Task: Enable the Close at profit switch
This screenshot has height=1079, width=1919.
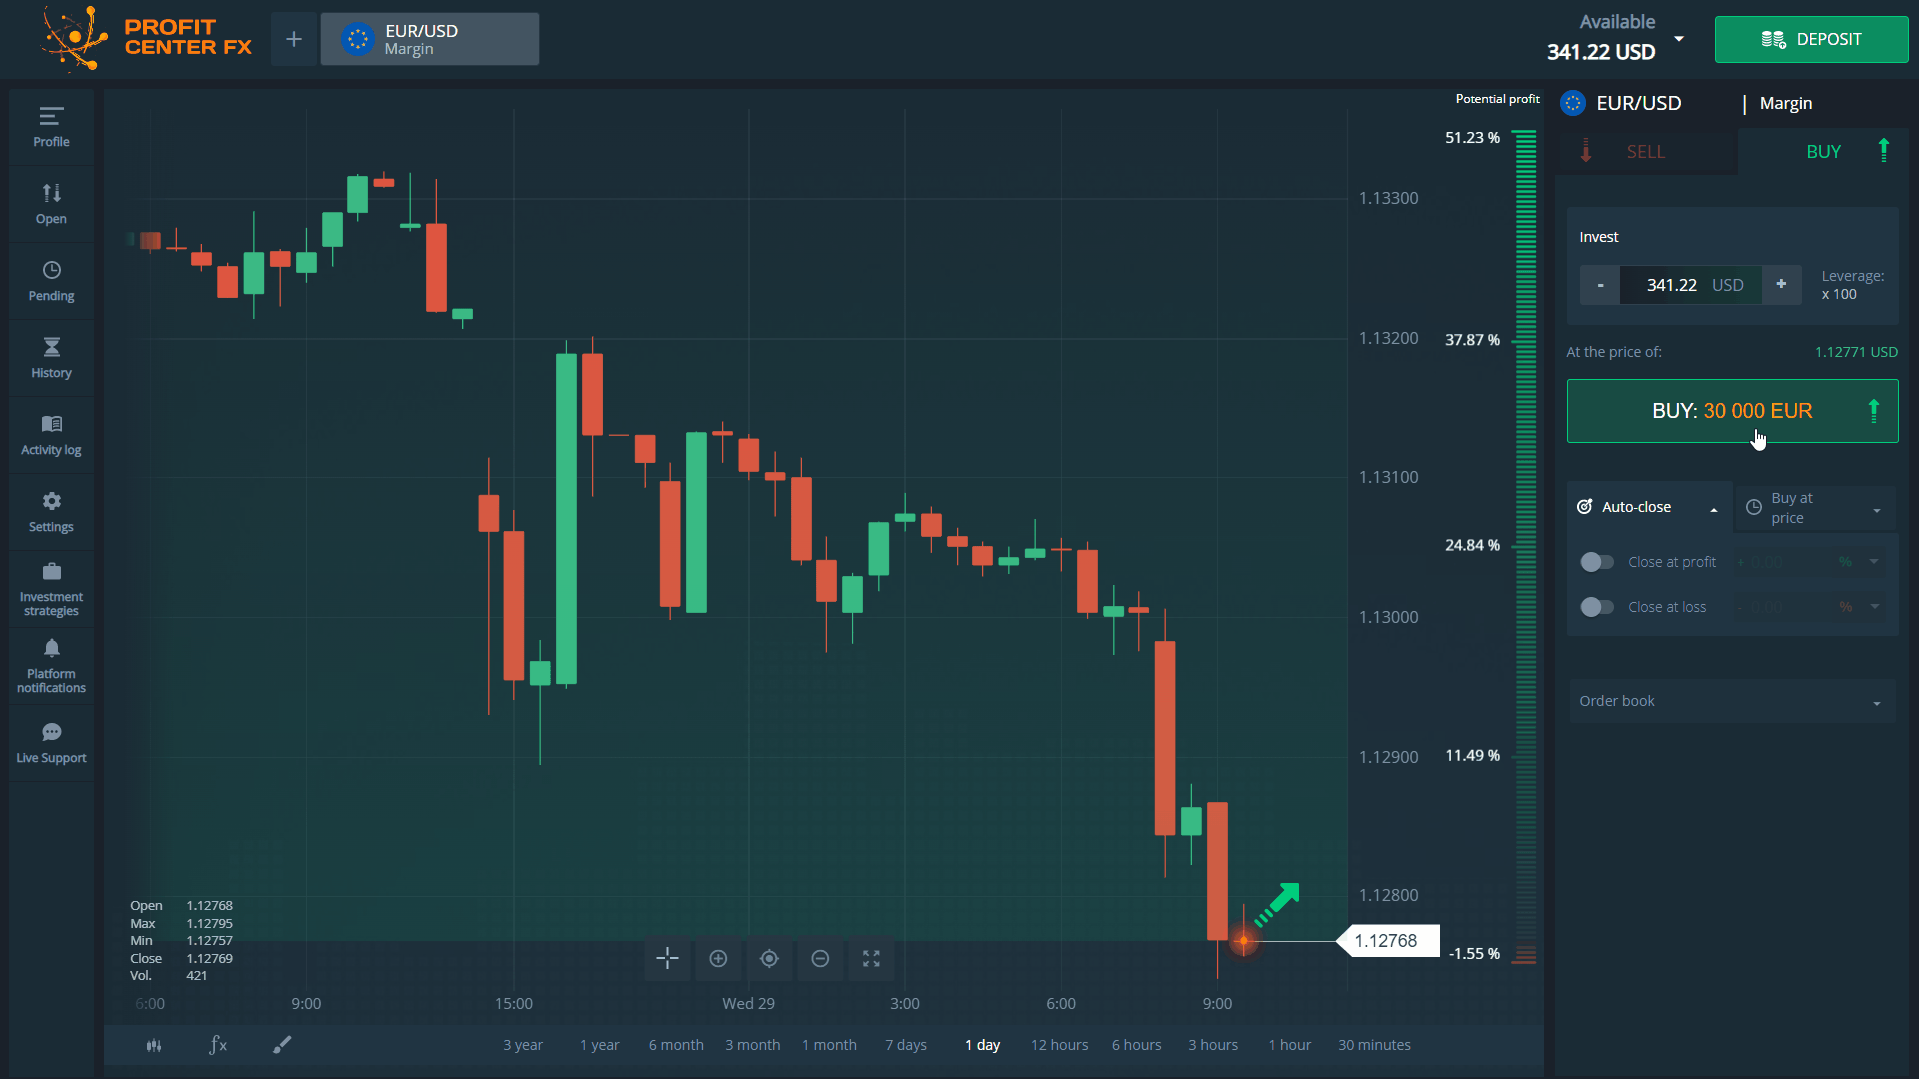Action: click(1597, 562)
